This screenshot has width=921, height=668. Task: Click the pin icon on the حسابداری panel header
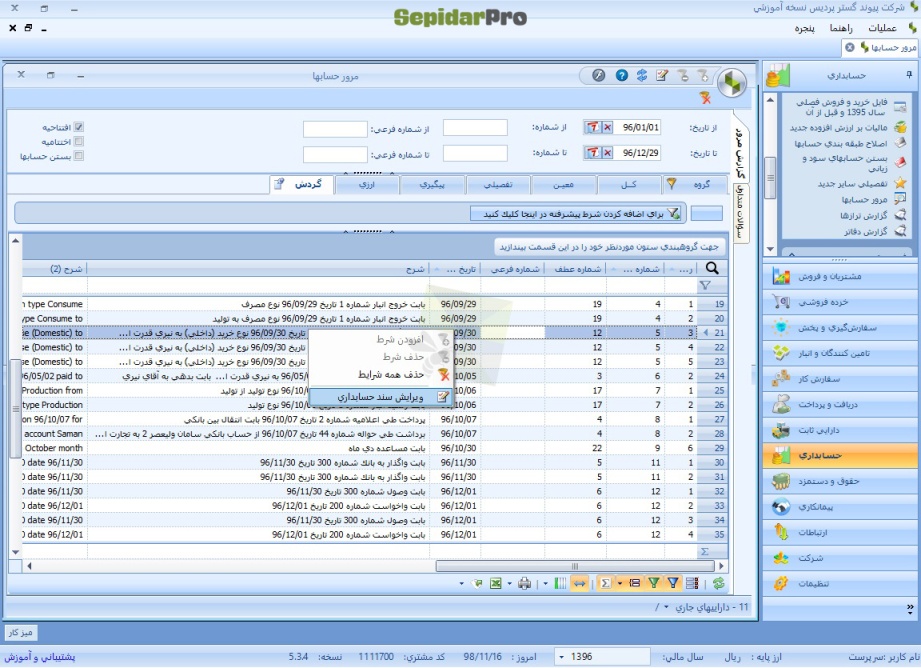pos(909,75)
